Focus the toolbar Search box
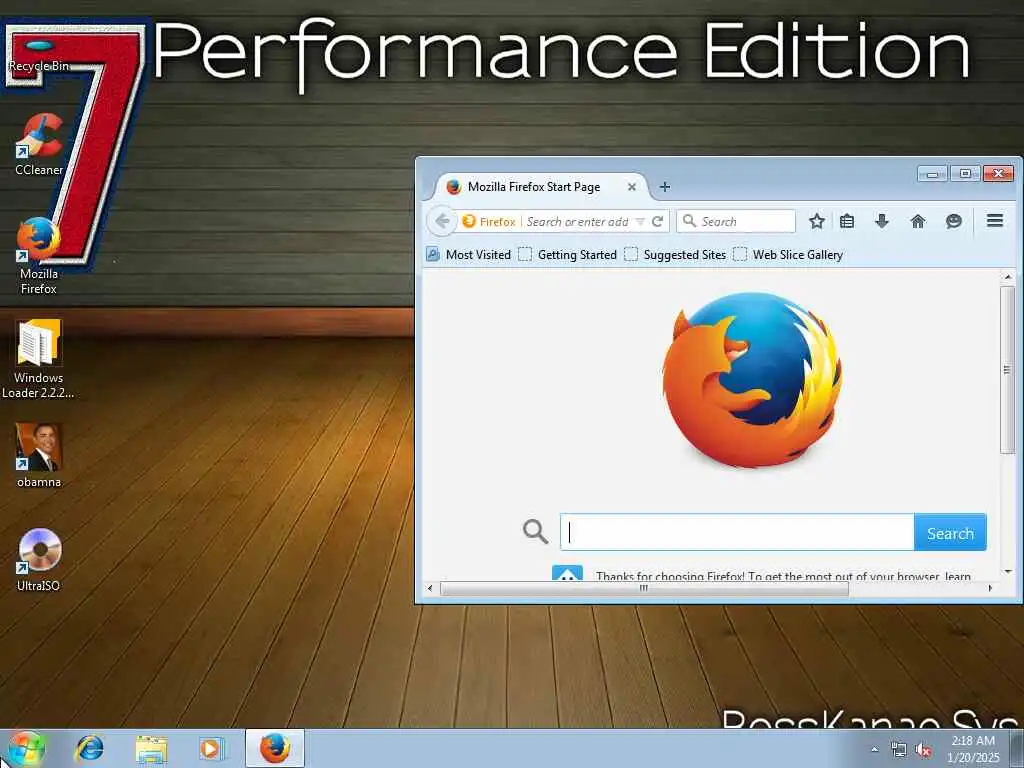Viewport: 1024px width, 768px height. (736, 221)
